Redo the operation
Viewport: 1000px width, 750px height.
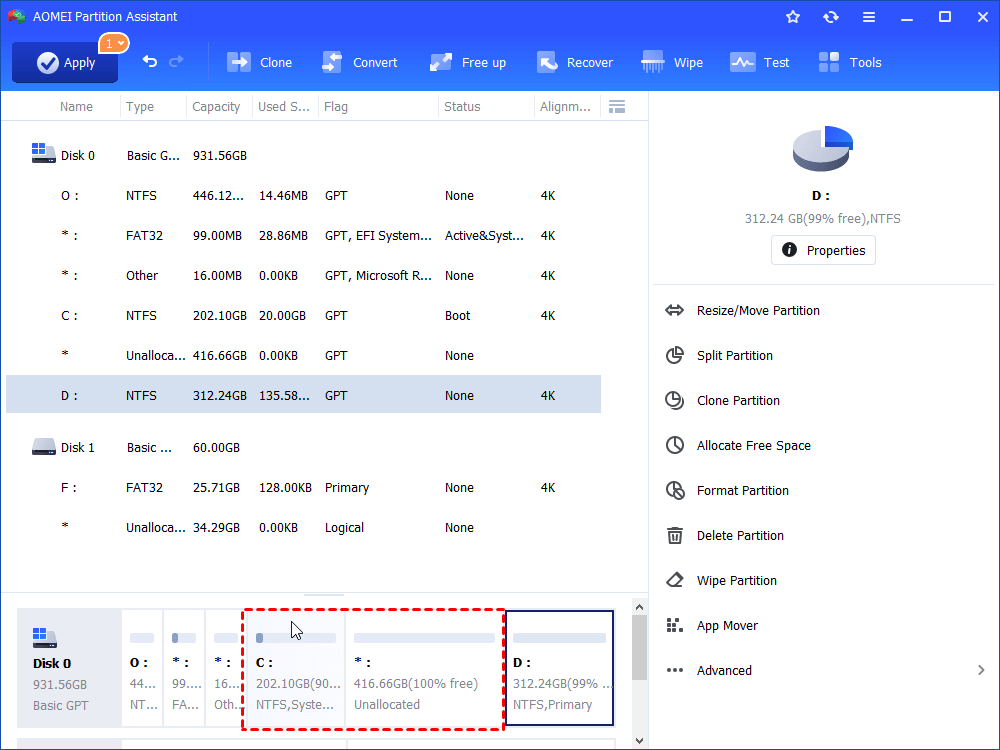pos(176,62)
